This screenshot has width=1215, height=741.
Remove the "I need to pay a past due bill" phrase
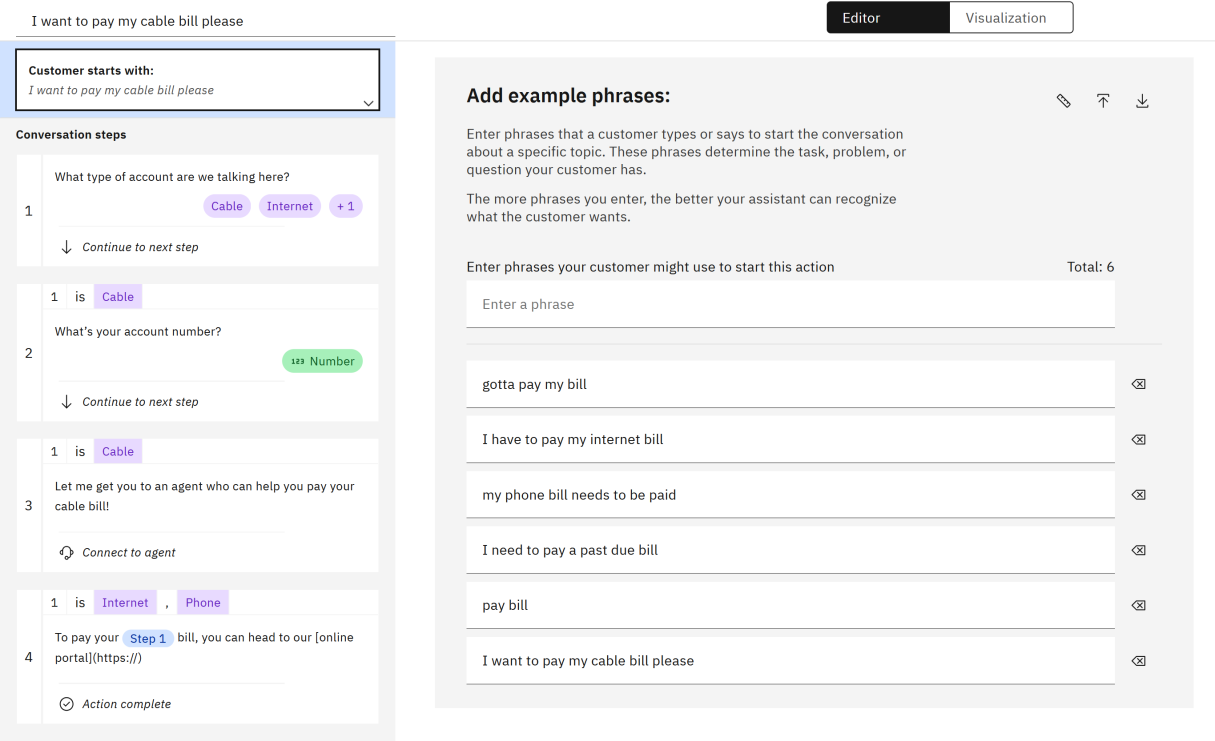(x=1138, y=550)
